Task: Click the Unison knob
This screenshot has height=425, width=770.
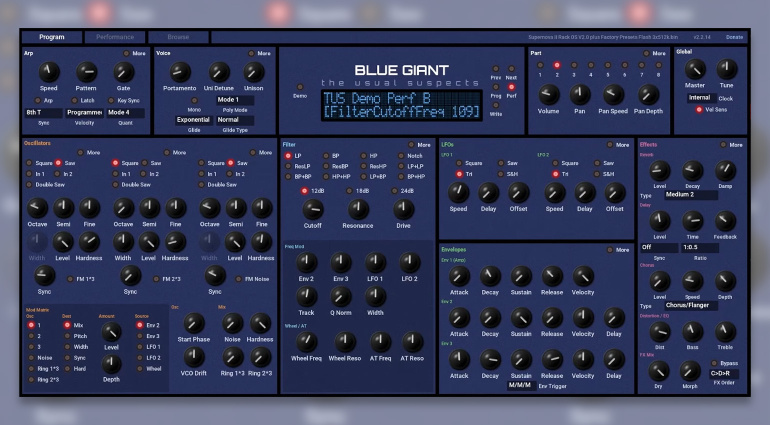Action: [254, 72]
